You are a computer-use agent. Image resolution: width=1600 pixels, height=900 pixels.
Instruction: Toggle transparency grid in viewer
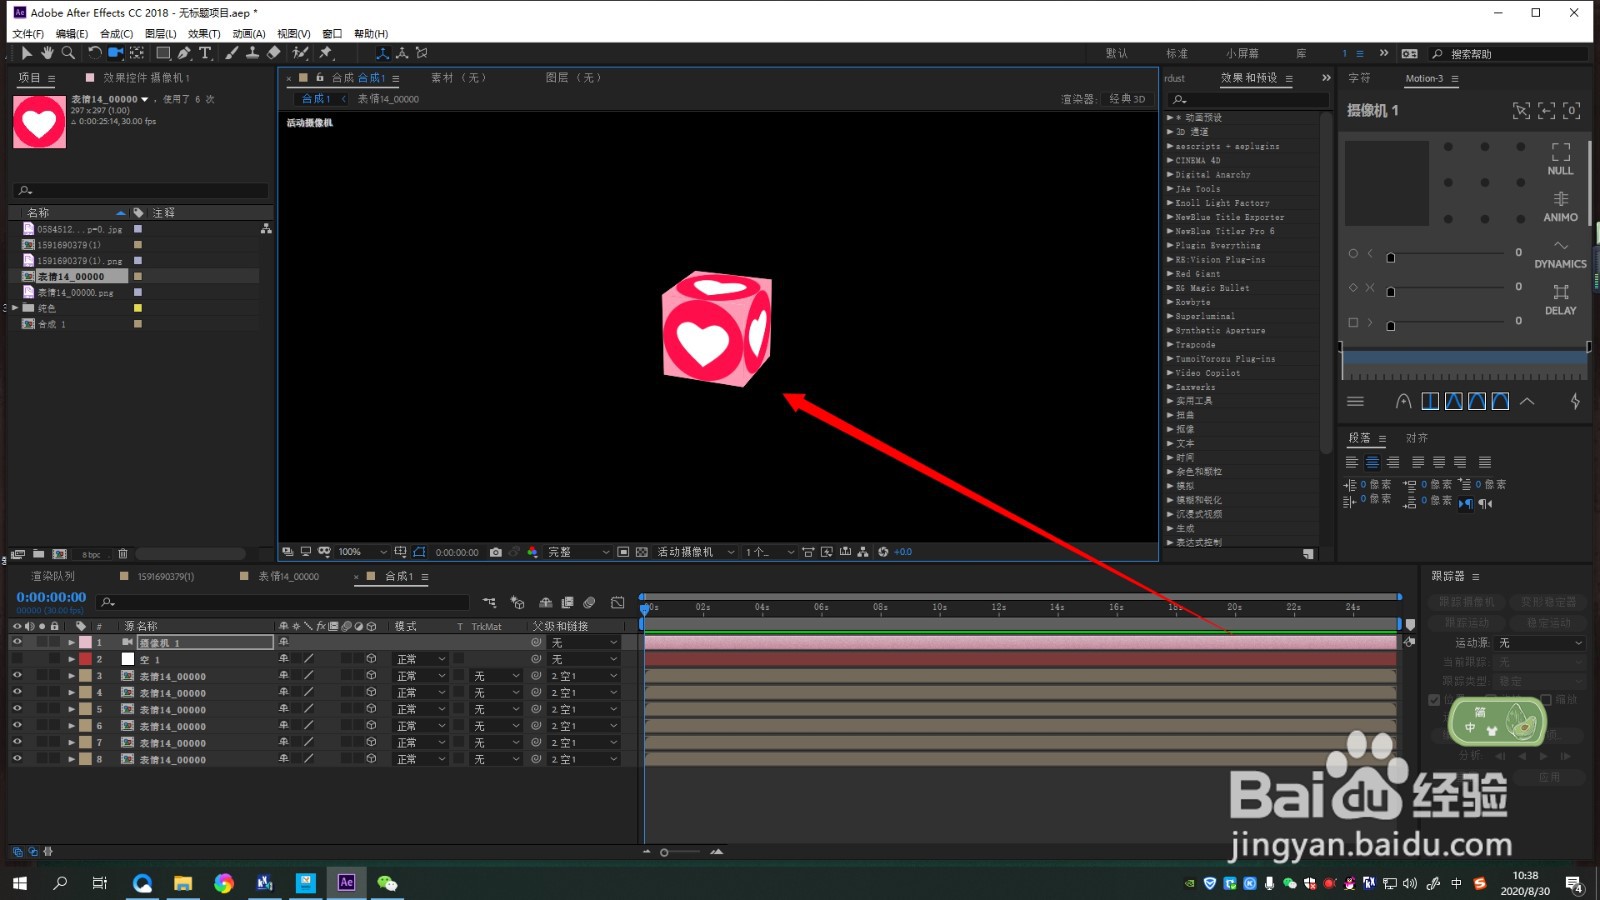[642, 552]
